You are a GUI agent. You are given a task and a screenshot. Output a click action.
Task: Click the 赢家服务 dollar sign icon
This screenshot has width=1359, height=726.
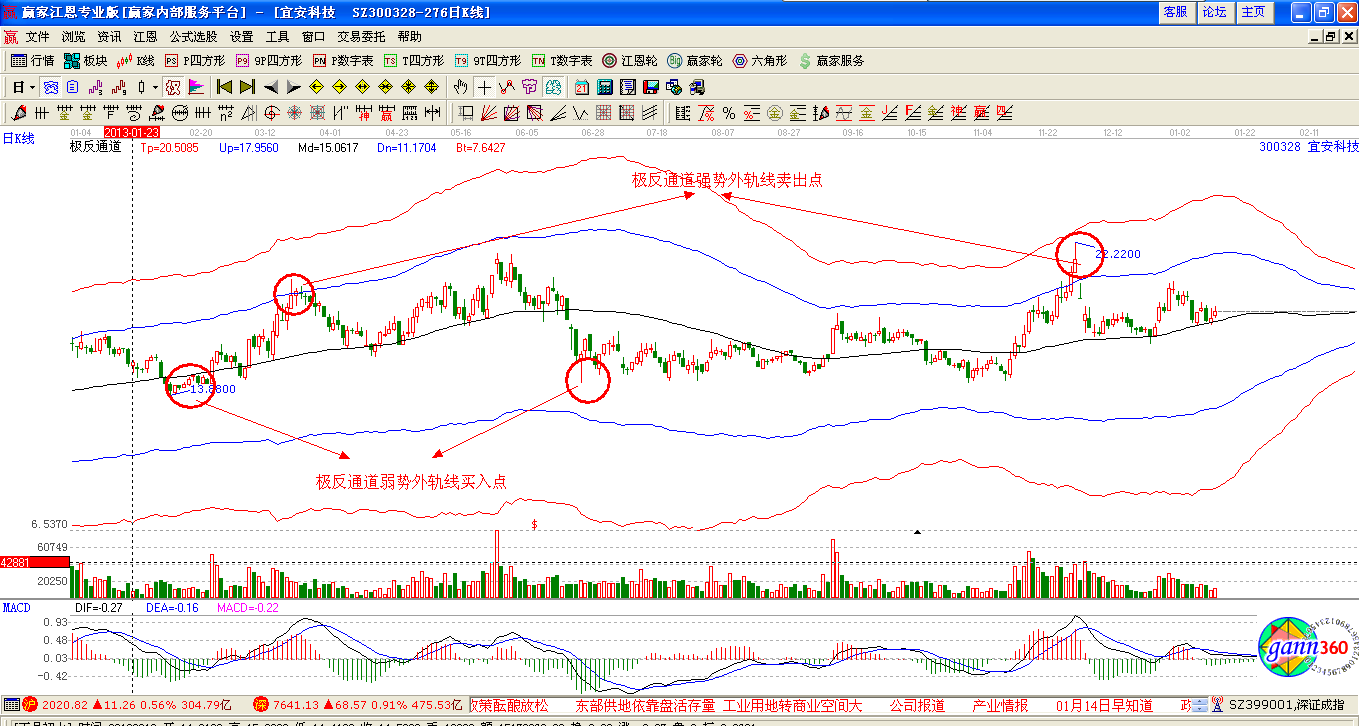coord(830,61)
